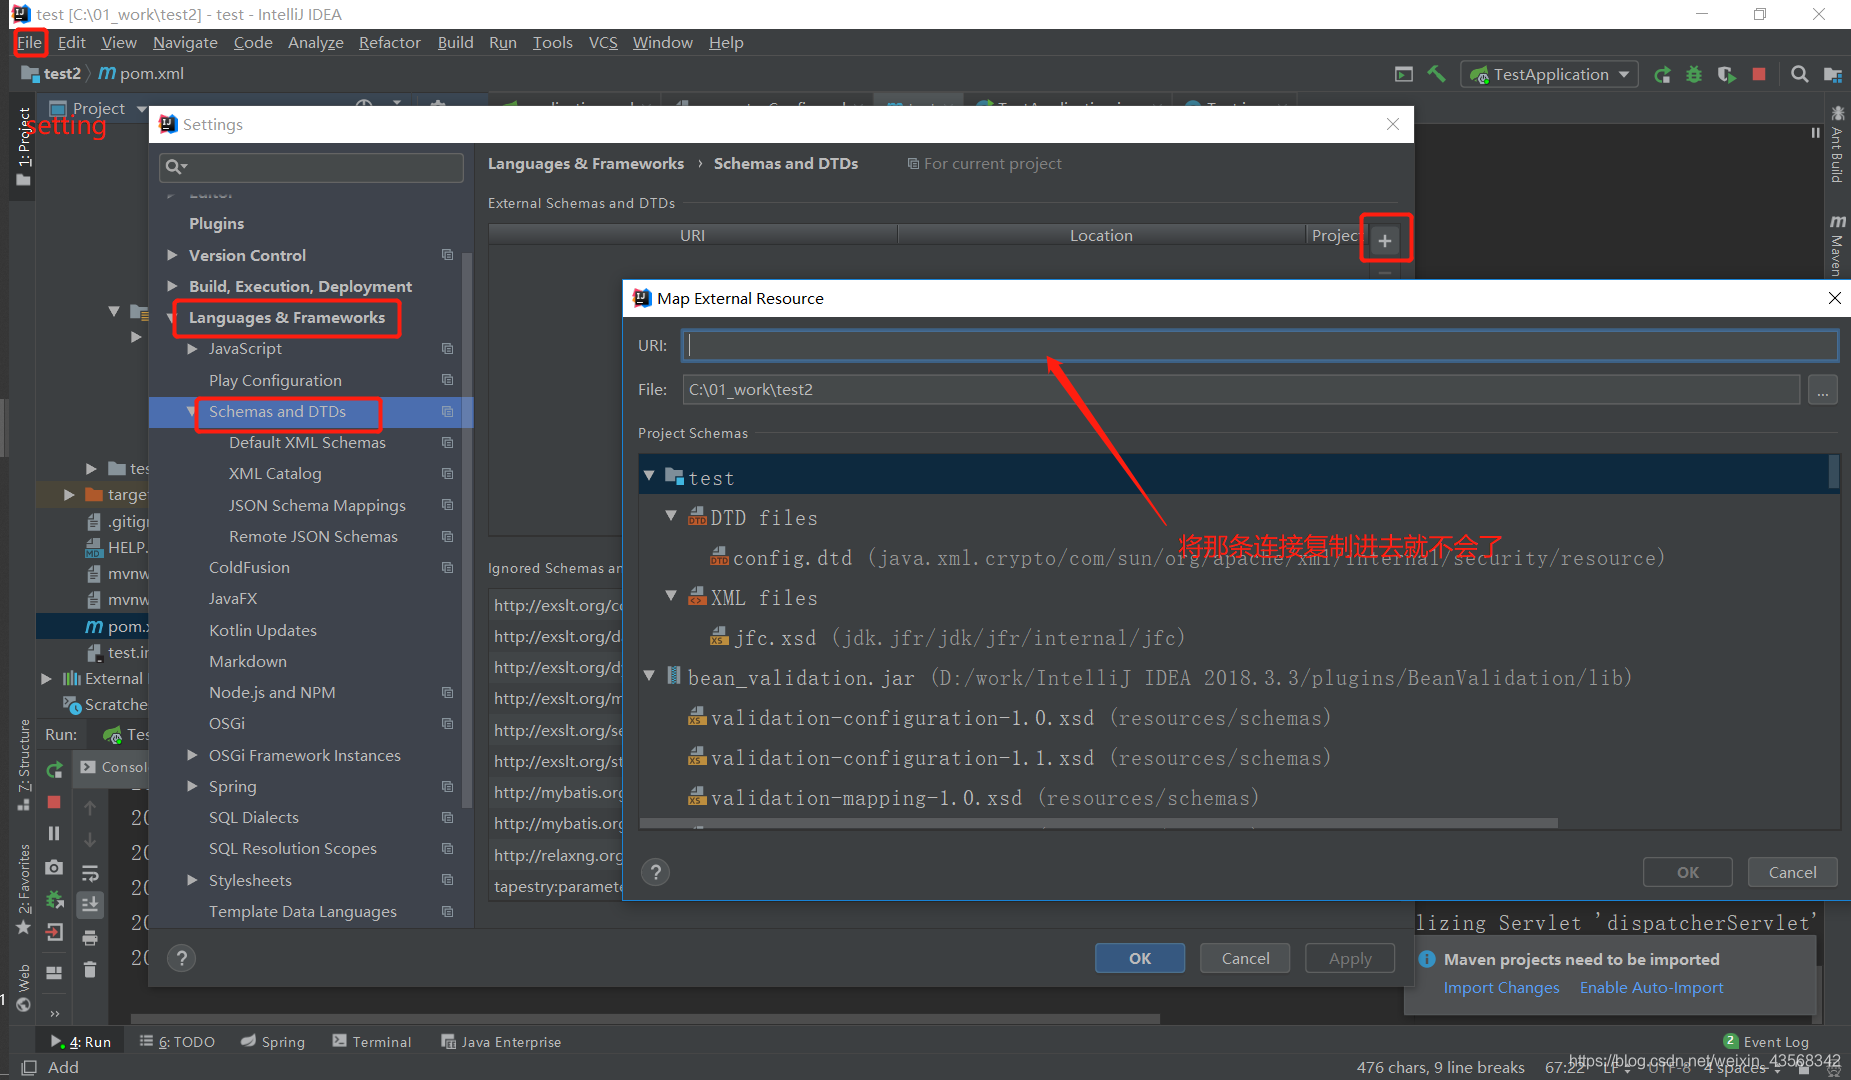Expand Version Control settings node
The height and width of the screenshot is (1080, 1851).
tap(172, 255)
